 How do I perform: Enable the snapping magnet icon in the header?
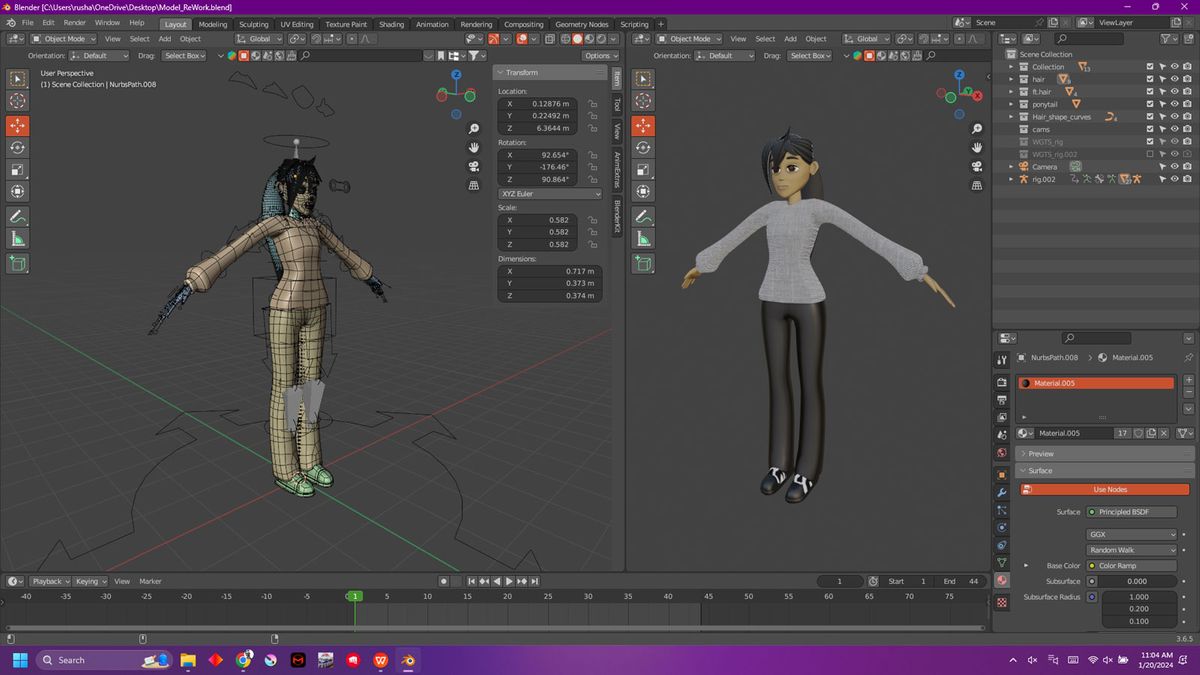click(317, 39)
